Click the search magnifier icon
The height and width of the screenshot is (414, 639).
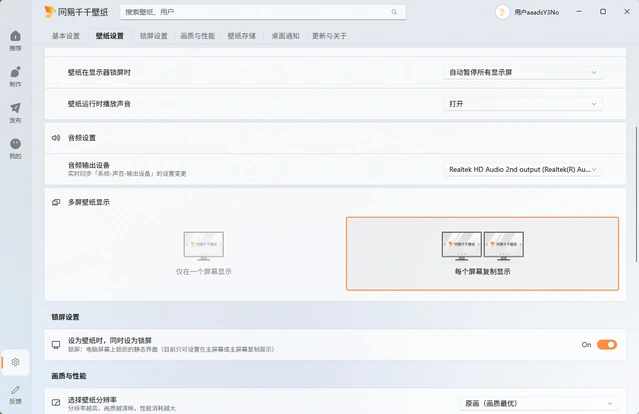pos(394,12)
